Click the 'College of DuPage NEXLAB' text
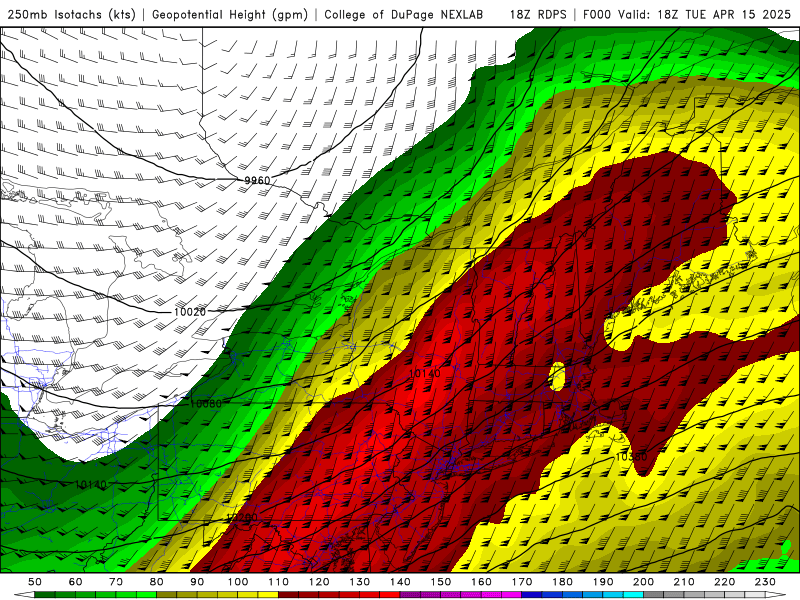 click(404, 14)
